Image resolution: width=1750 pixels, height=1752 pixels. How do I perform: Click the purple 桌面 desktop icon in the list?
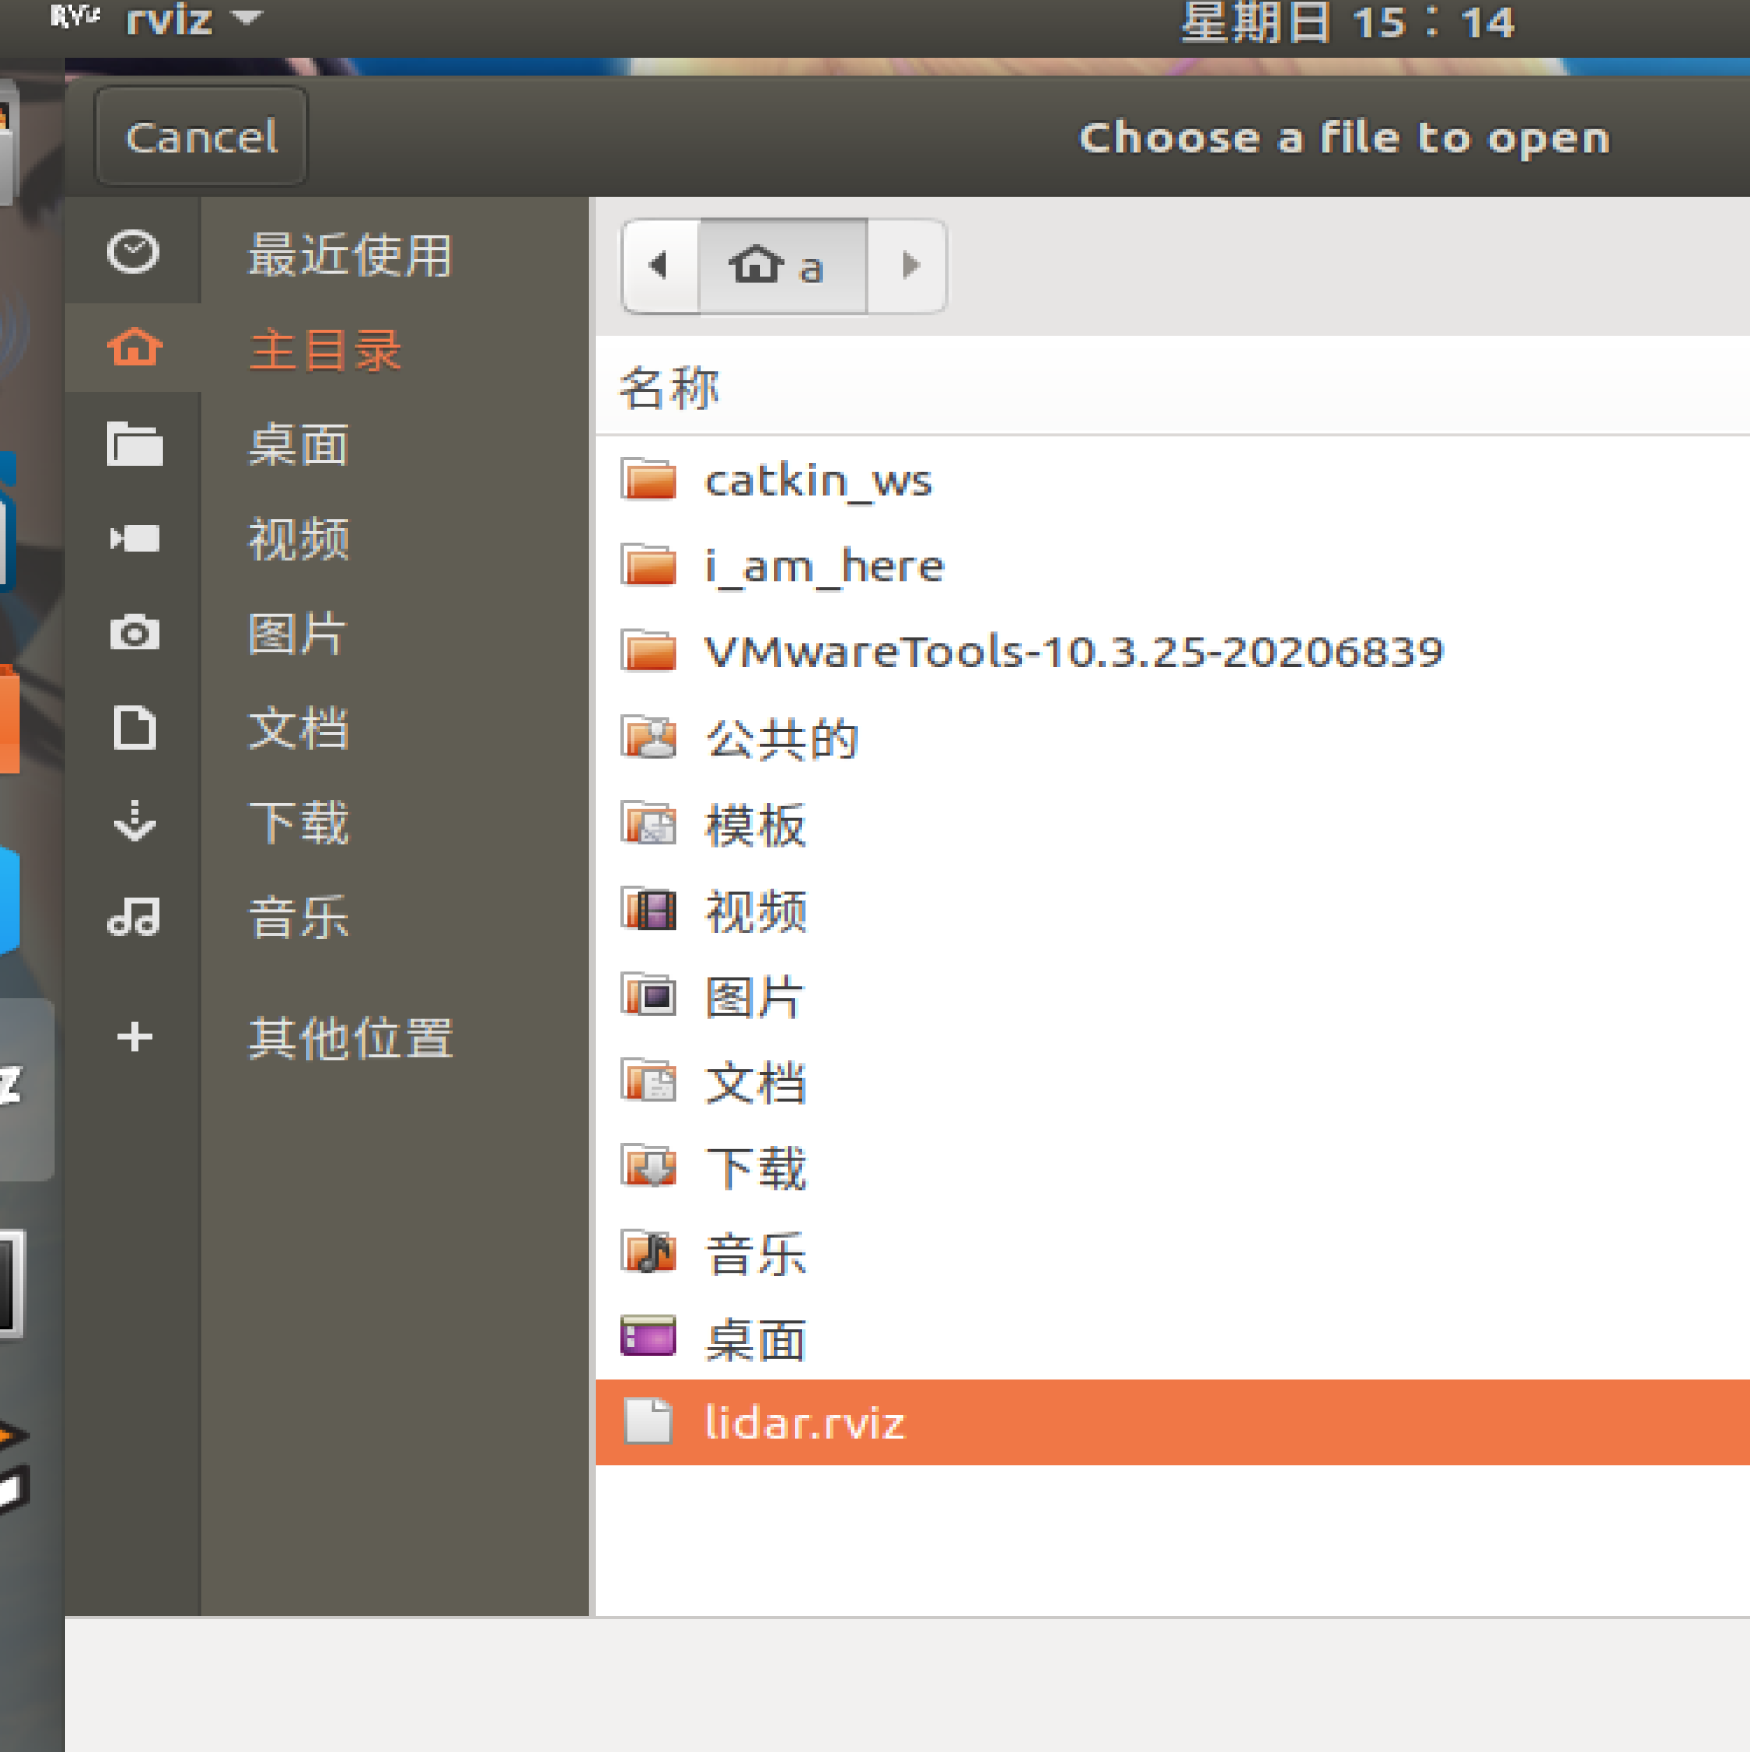649,1337
